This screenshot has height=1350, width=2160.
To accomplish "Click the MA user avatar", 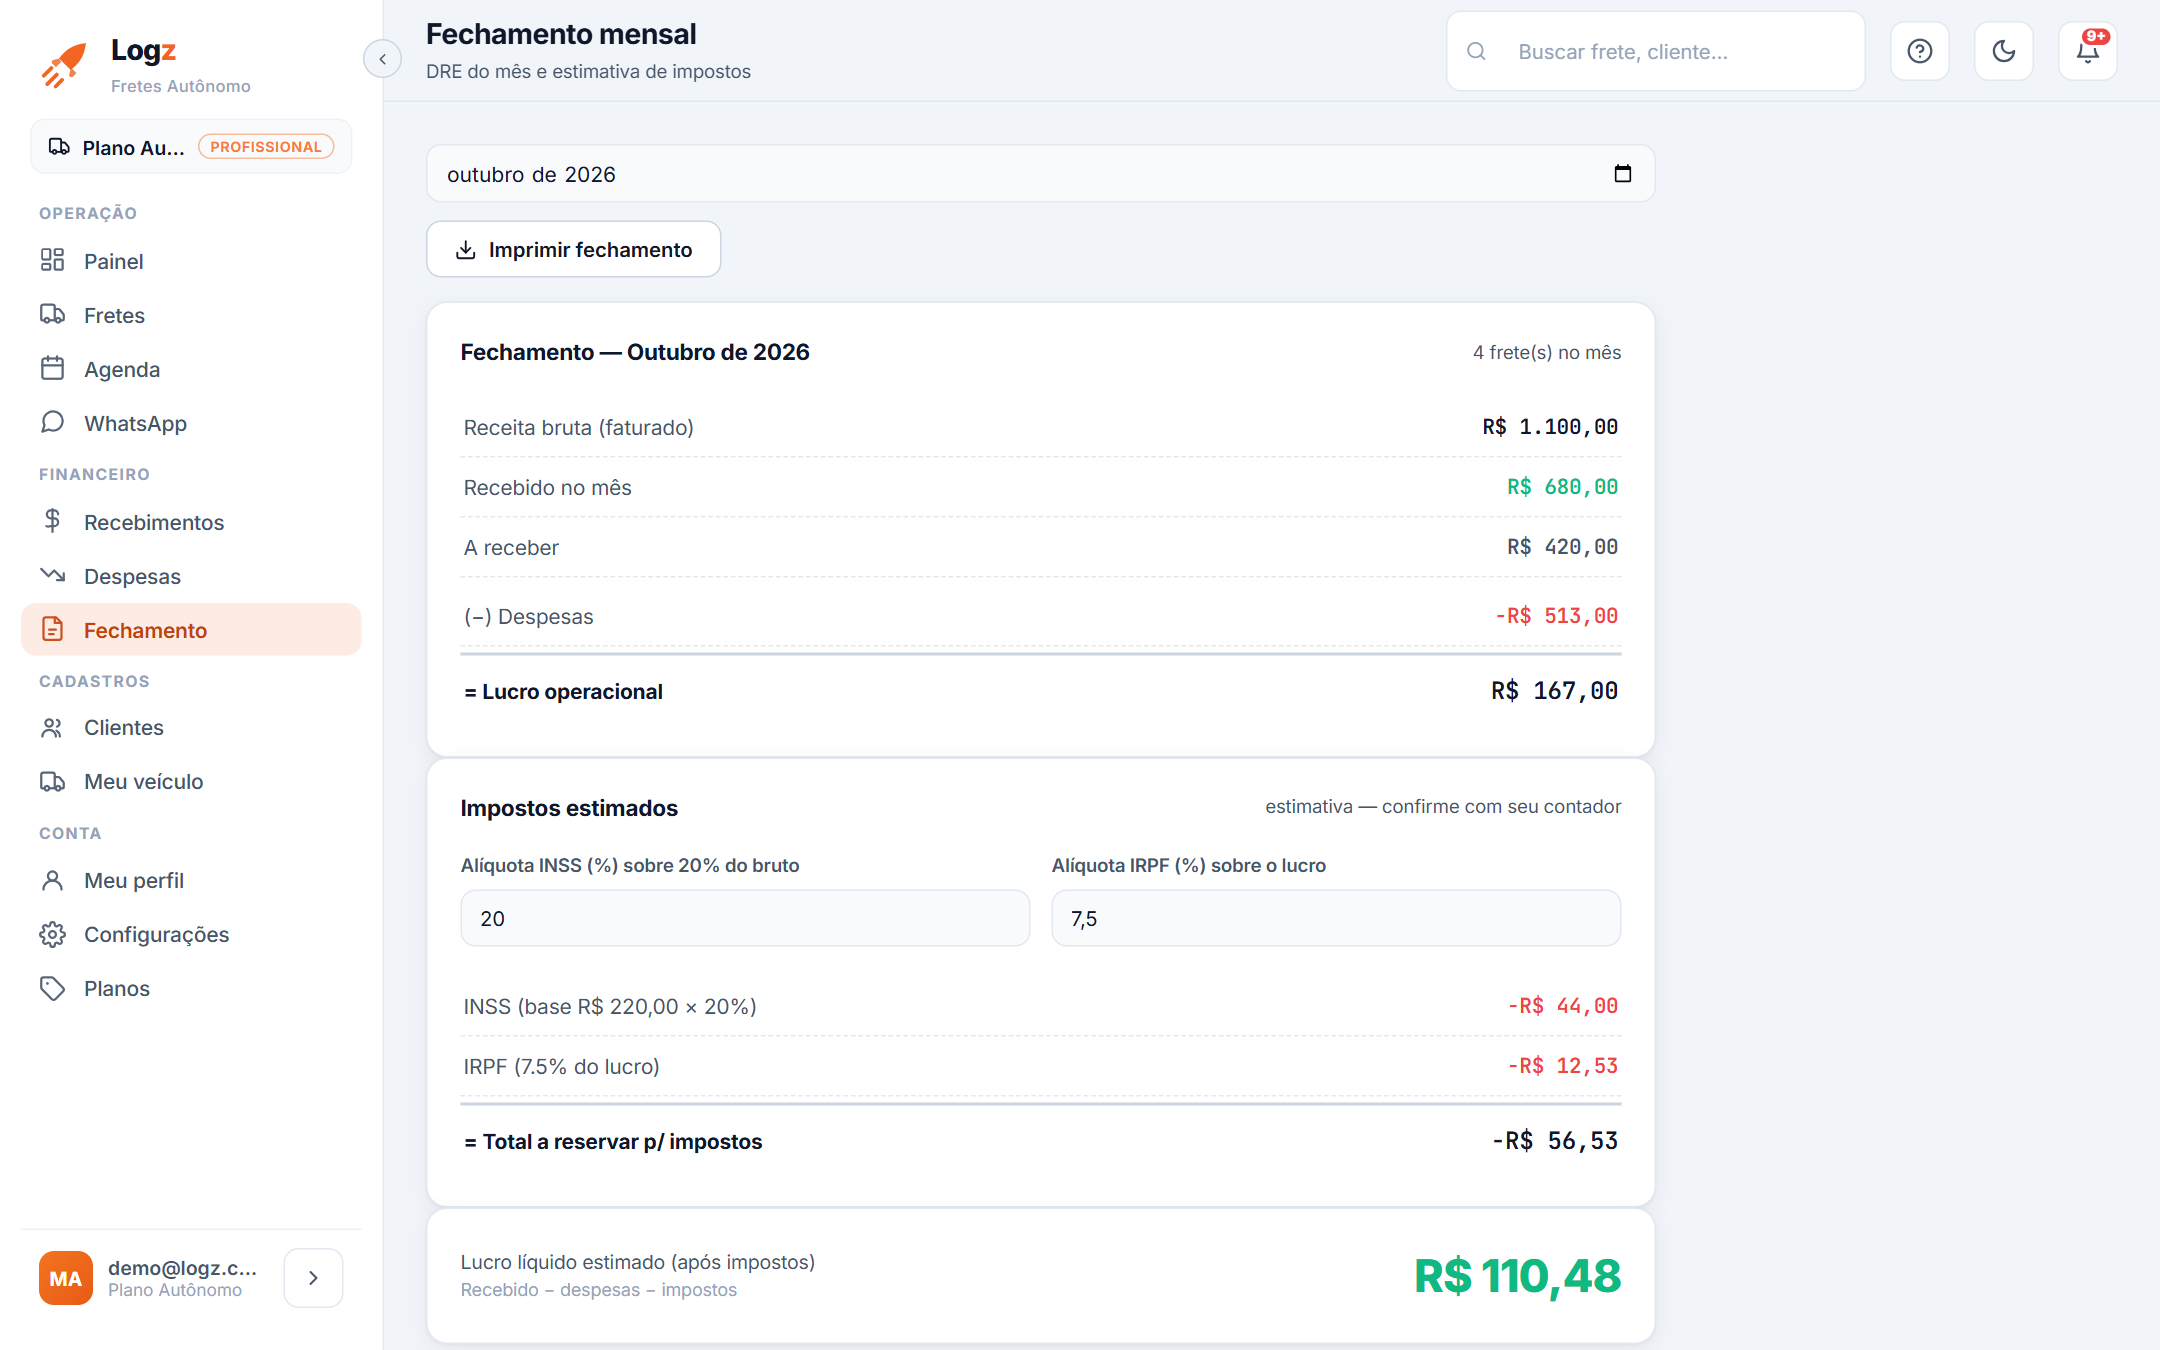I will point(66,1278).
